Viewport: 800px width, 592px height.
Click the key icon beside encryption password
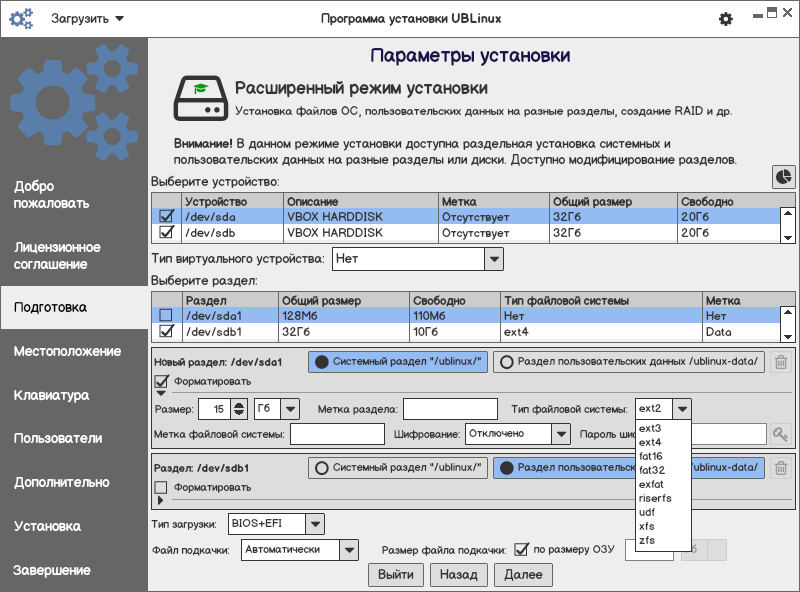click(780, 434)
